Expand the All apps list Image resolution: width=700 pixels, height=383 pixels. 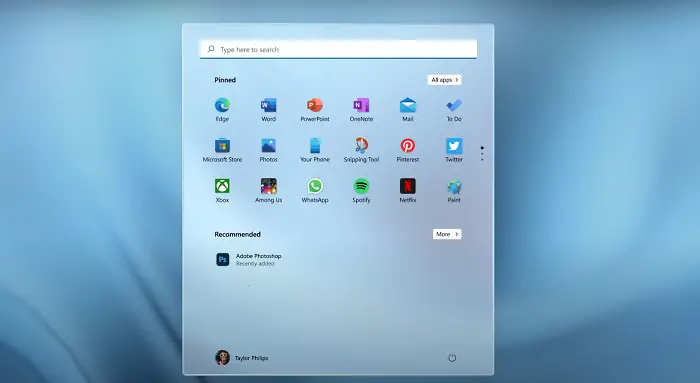tap(444, 80)
